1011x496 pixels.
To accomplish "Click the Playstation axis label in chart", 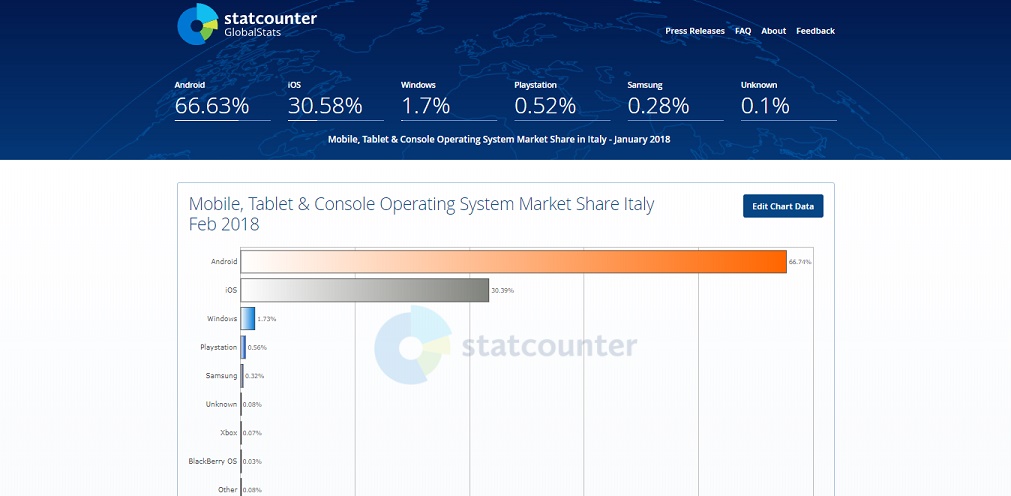I will point(219,347).
